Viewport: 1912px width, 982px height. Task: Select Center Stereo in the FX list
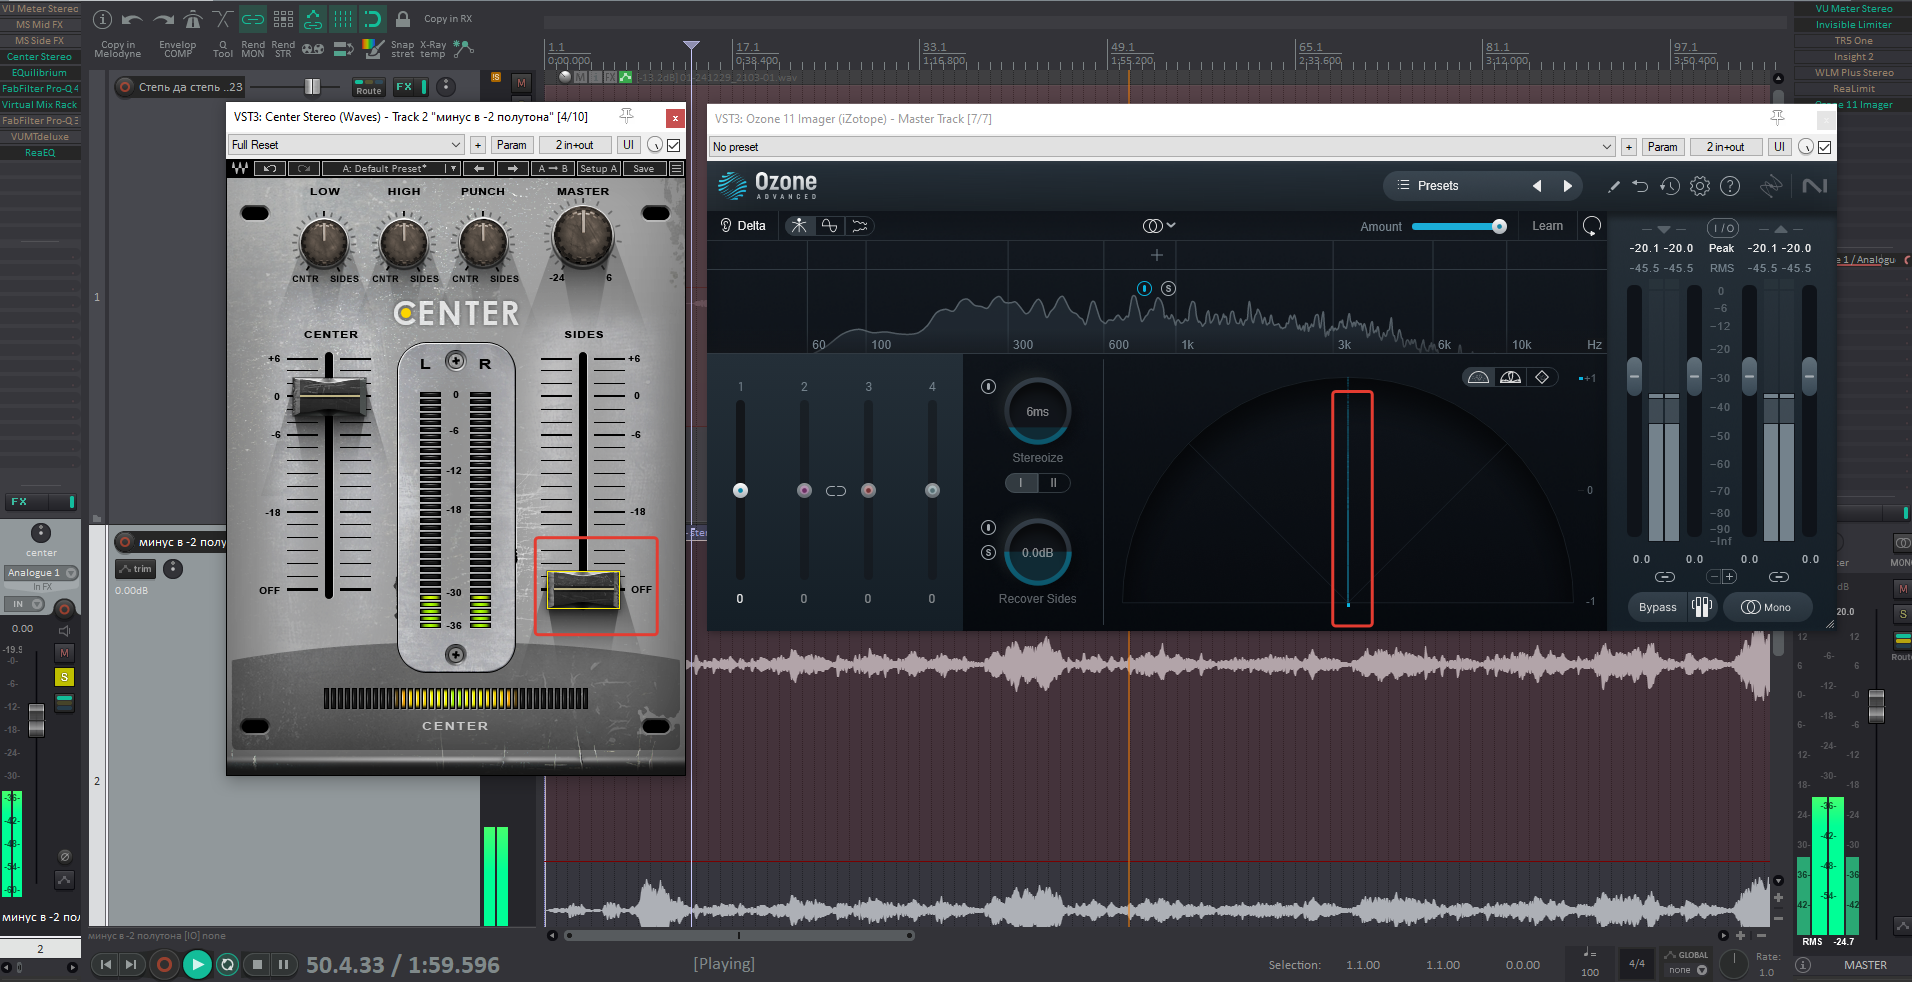tap(40, 57)
